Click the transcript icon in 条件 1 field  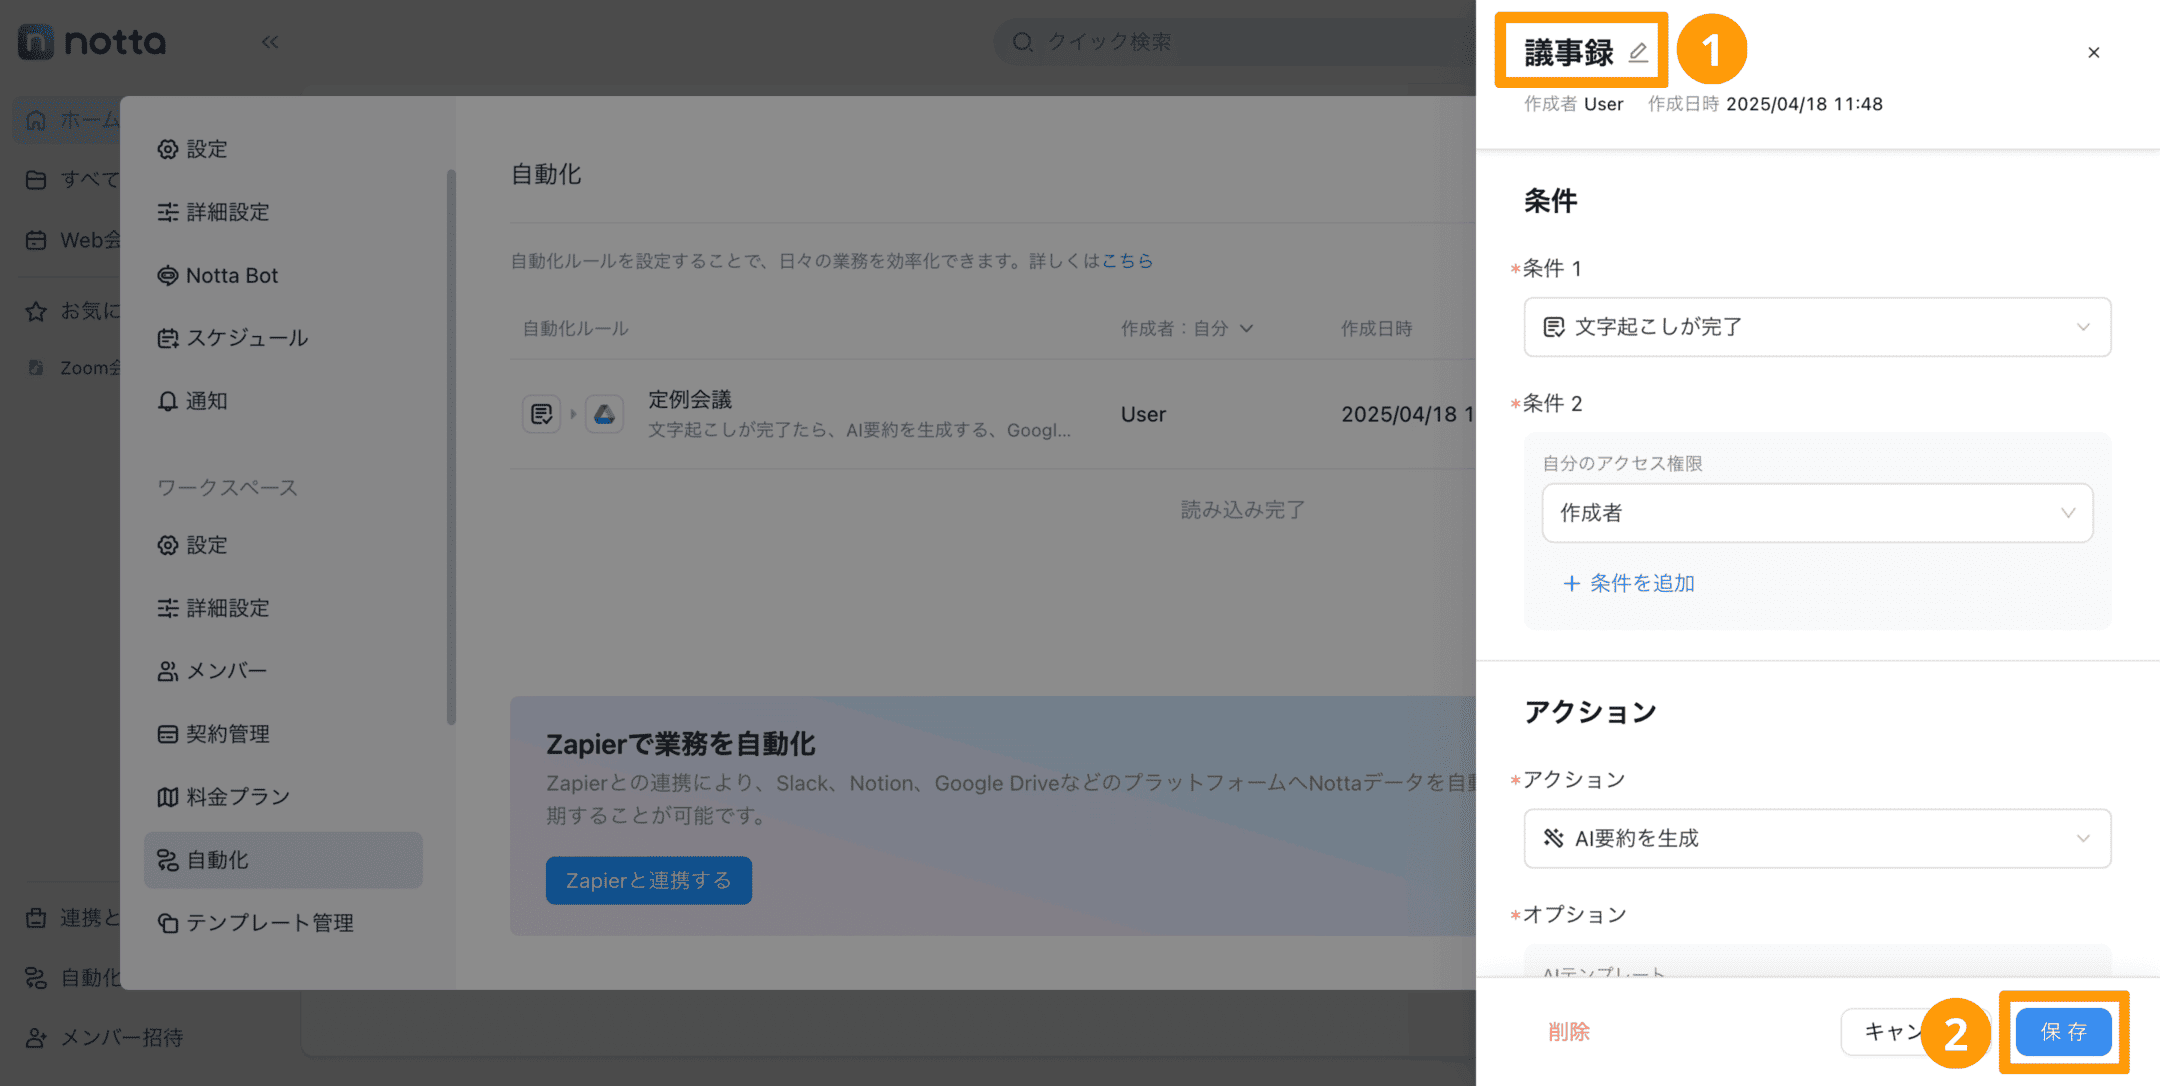(1553, 327)
